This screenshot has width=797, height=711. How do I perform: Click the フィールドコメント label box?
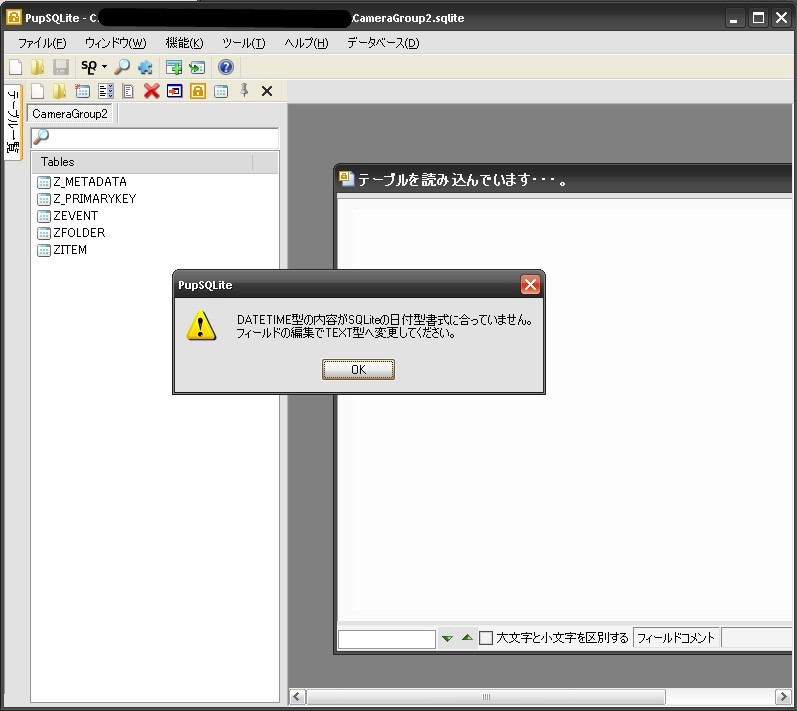click(676, 638)
